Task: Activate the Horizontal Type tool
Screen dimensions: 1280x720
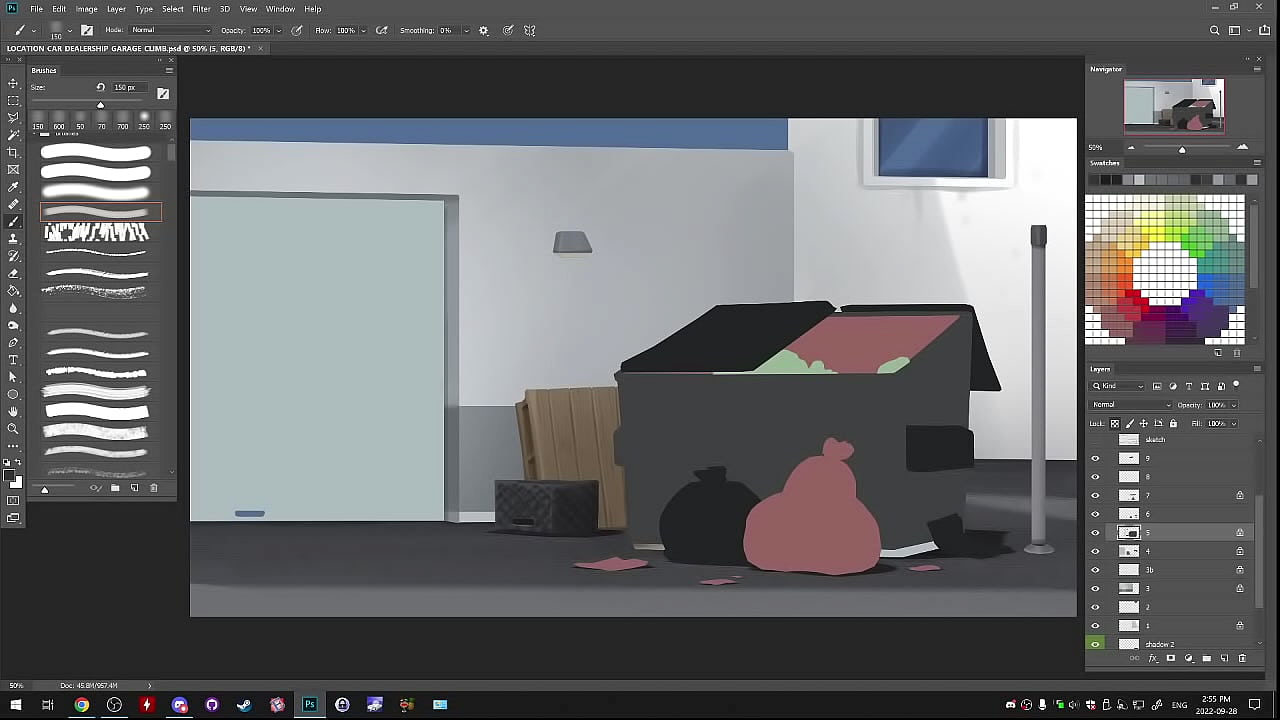Action: click(x=13, y=360)
